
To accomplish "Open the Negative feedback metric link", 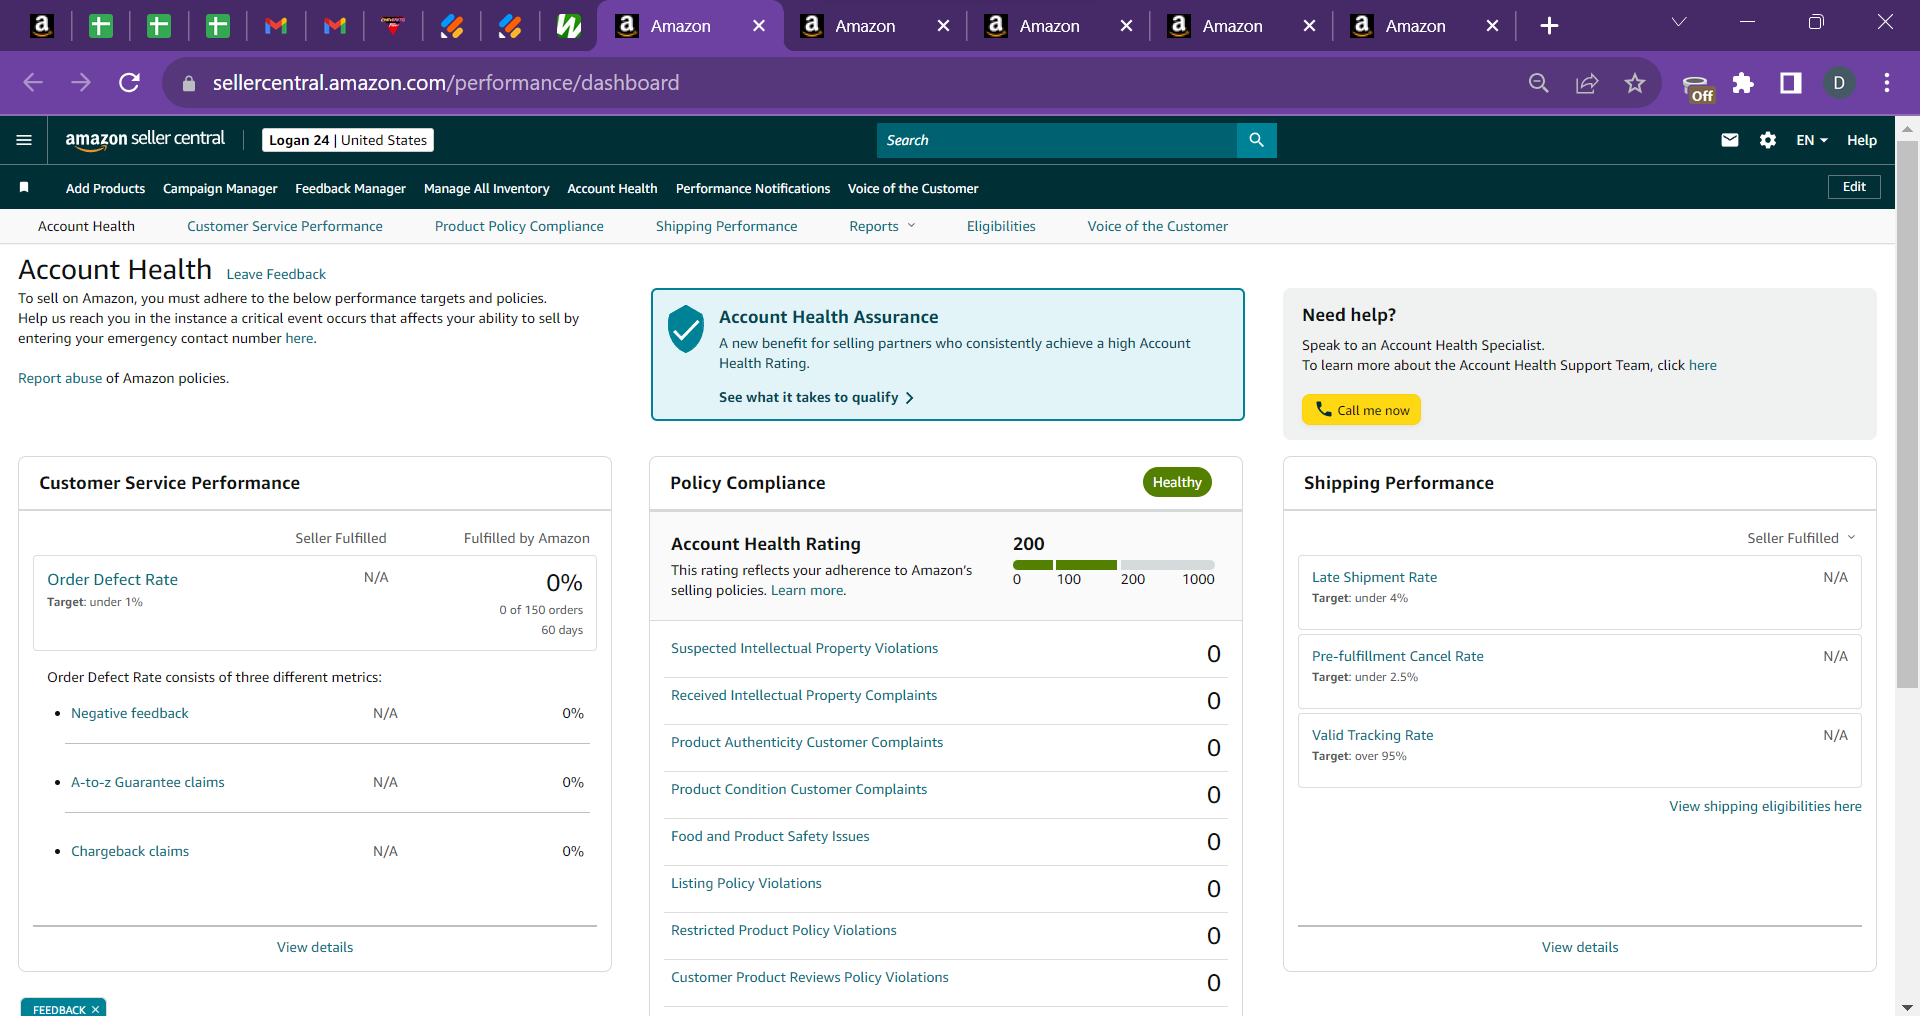I will (129, 713).
